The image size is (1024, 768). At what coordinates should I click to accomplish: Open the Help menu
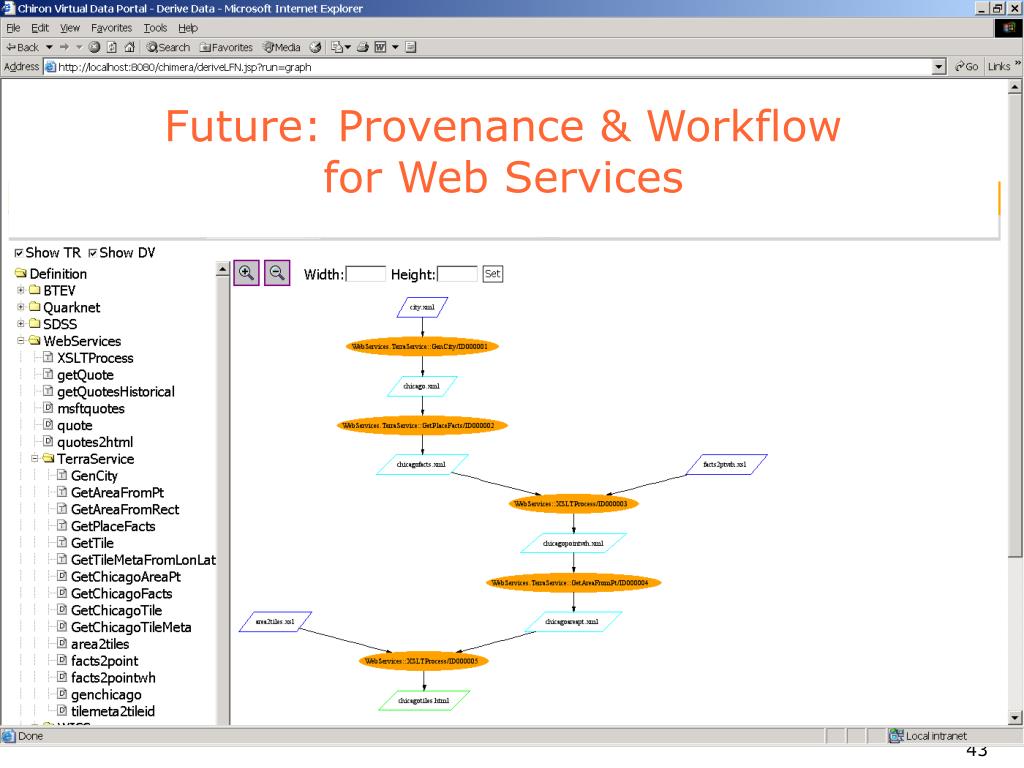[188, 28]
